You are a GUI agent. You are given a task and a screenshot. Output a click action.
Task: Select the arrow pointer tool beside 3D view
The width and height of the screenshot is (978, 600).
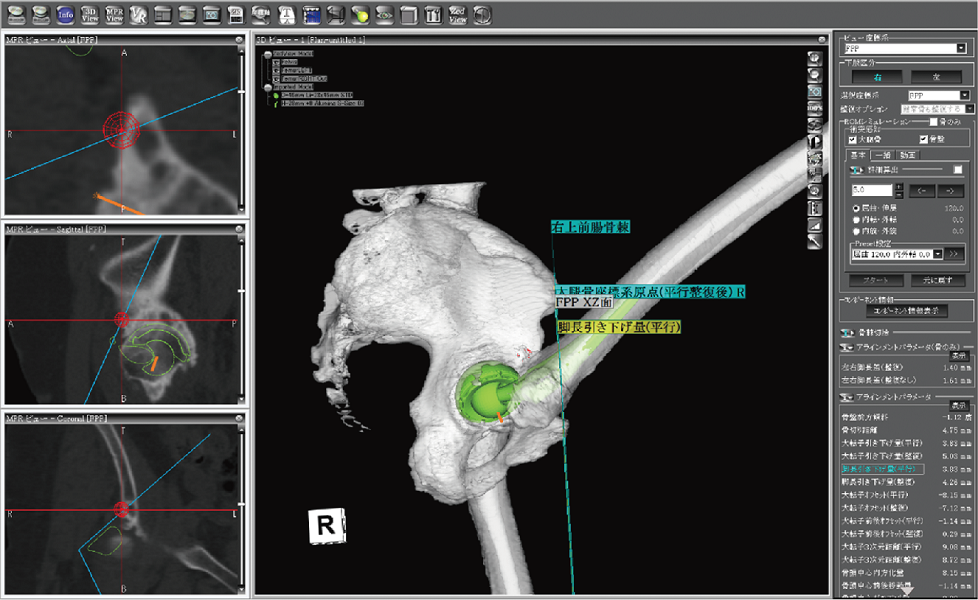pos(815,241)
